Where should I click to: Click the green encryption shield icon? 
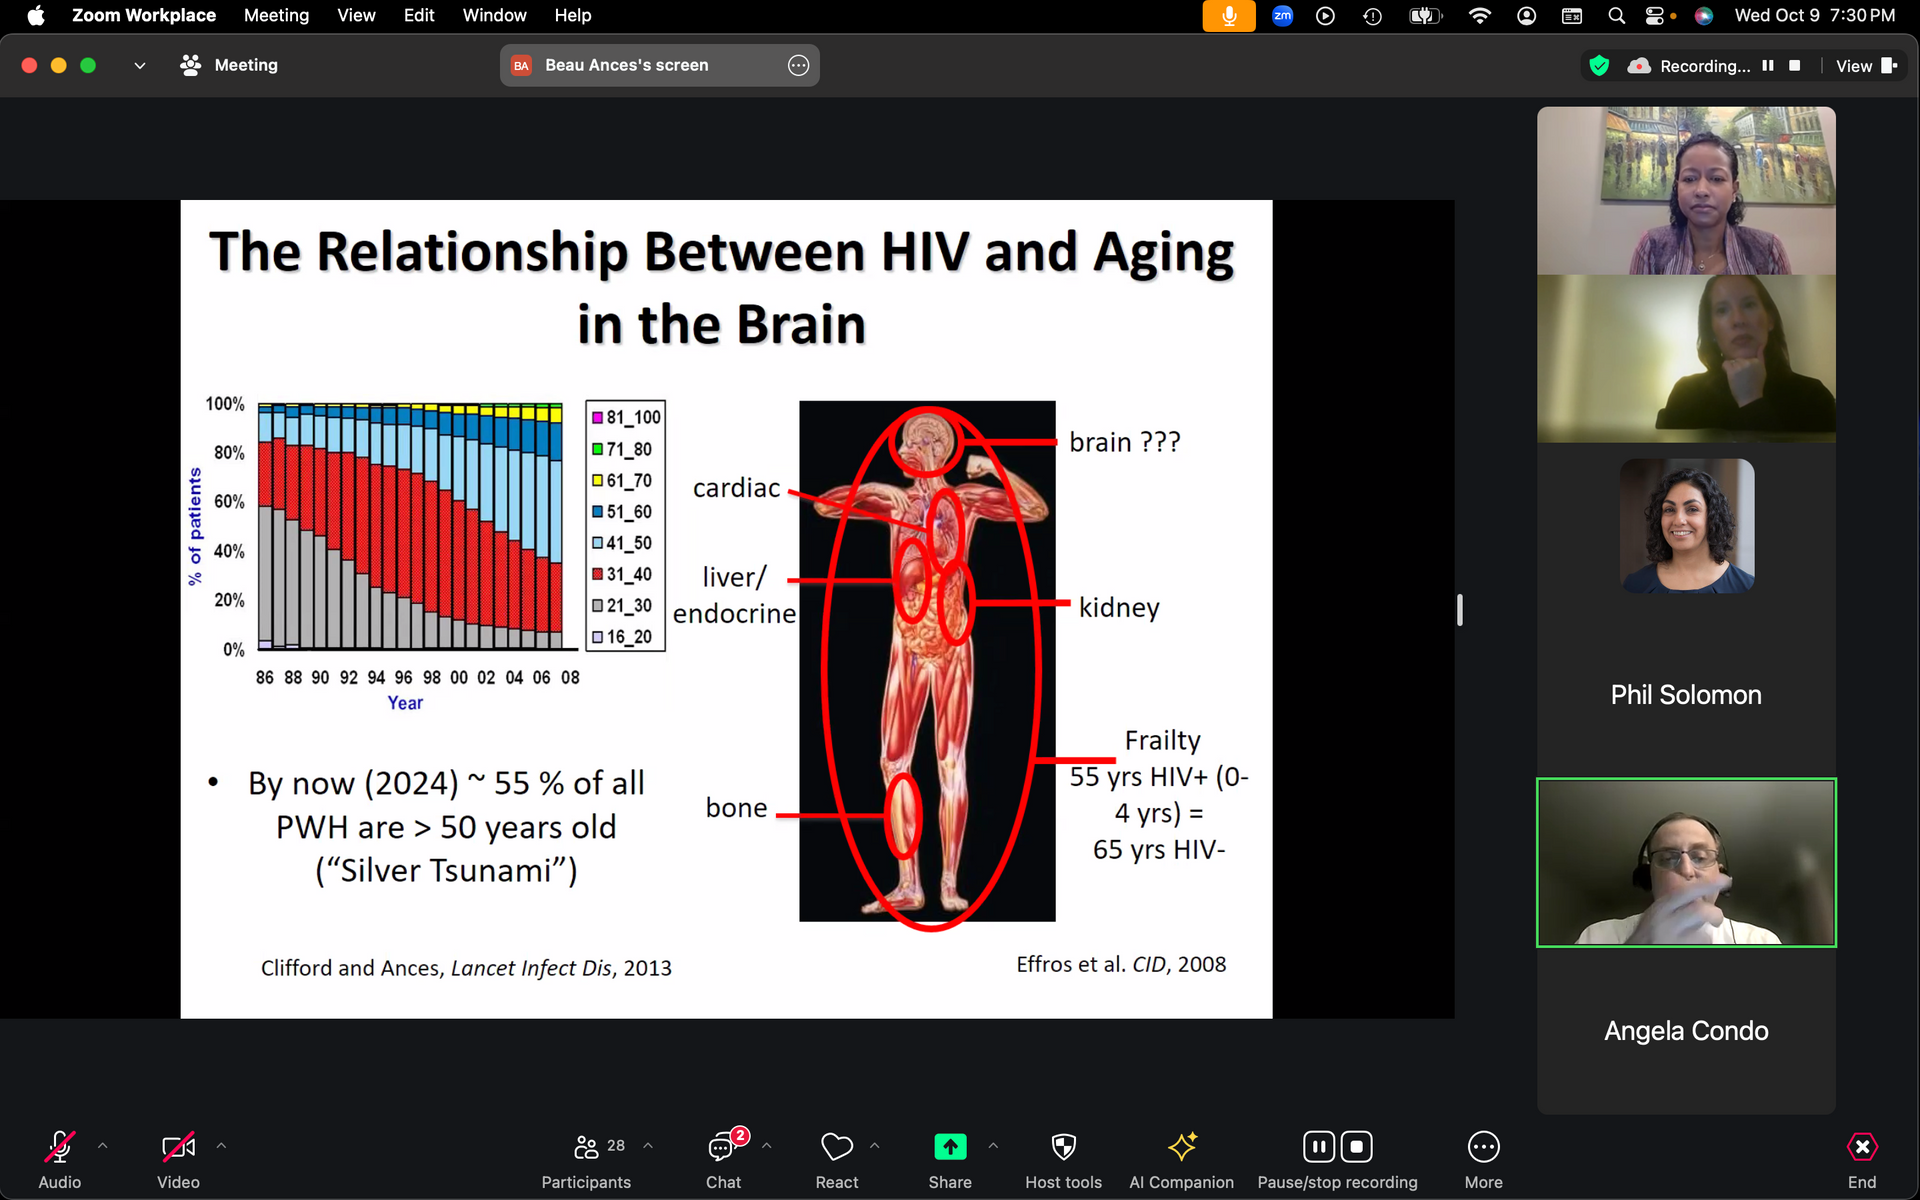1599,66
